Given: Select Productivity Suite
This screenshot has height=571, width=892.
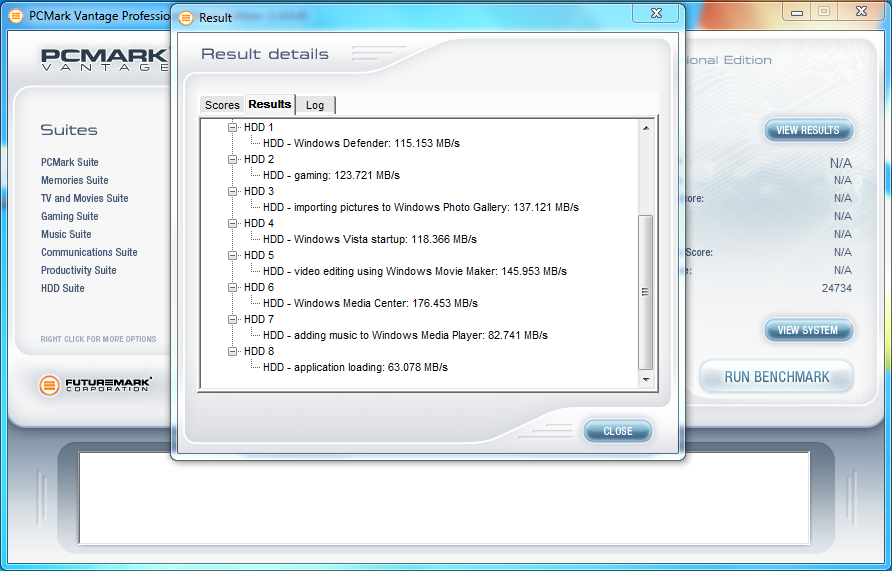Looking at the screenshot, I should click(79, 270).
